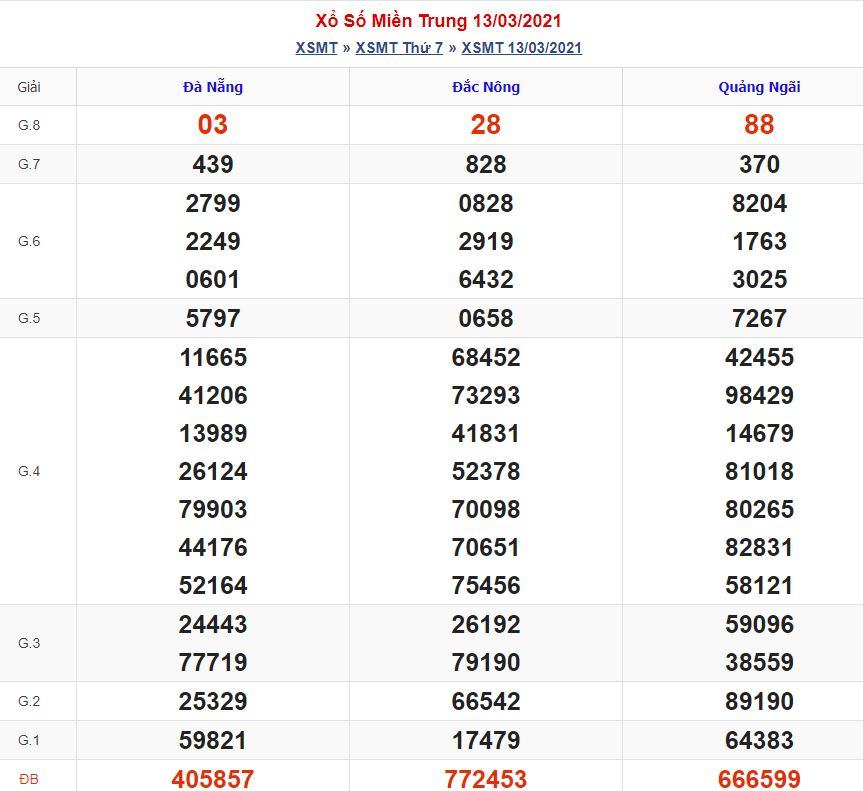This screenshot has height=791, width=863.
Task: Click the G.7 number 828
Action: [486, 164]
